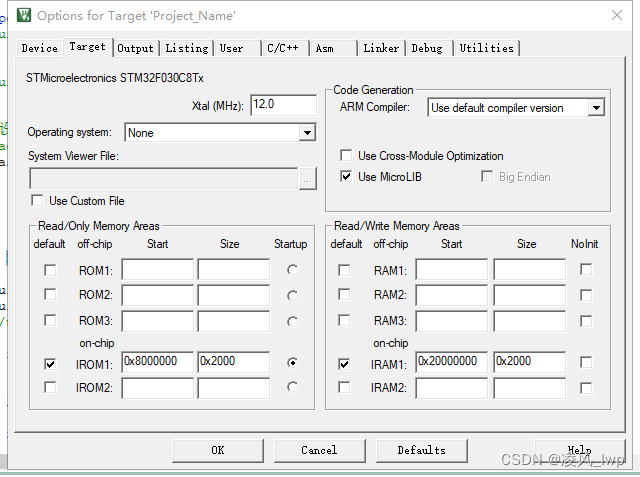Click the Cancel button
The image size is (640, 477).
tap(319, 450)
